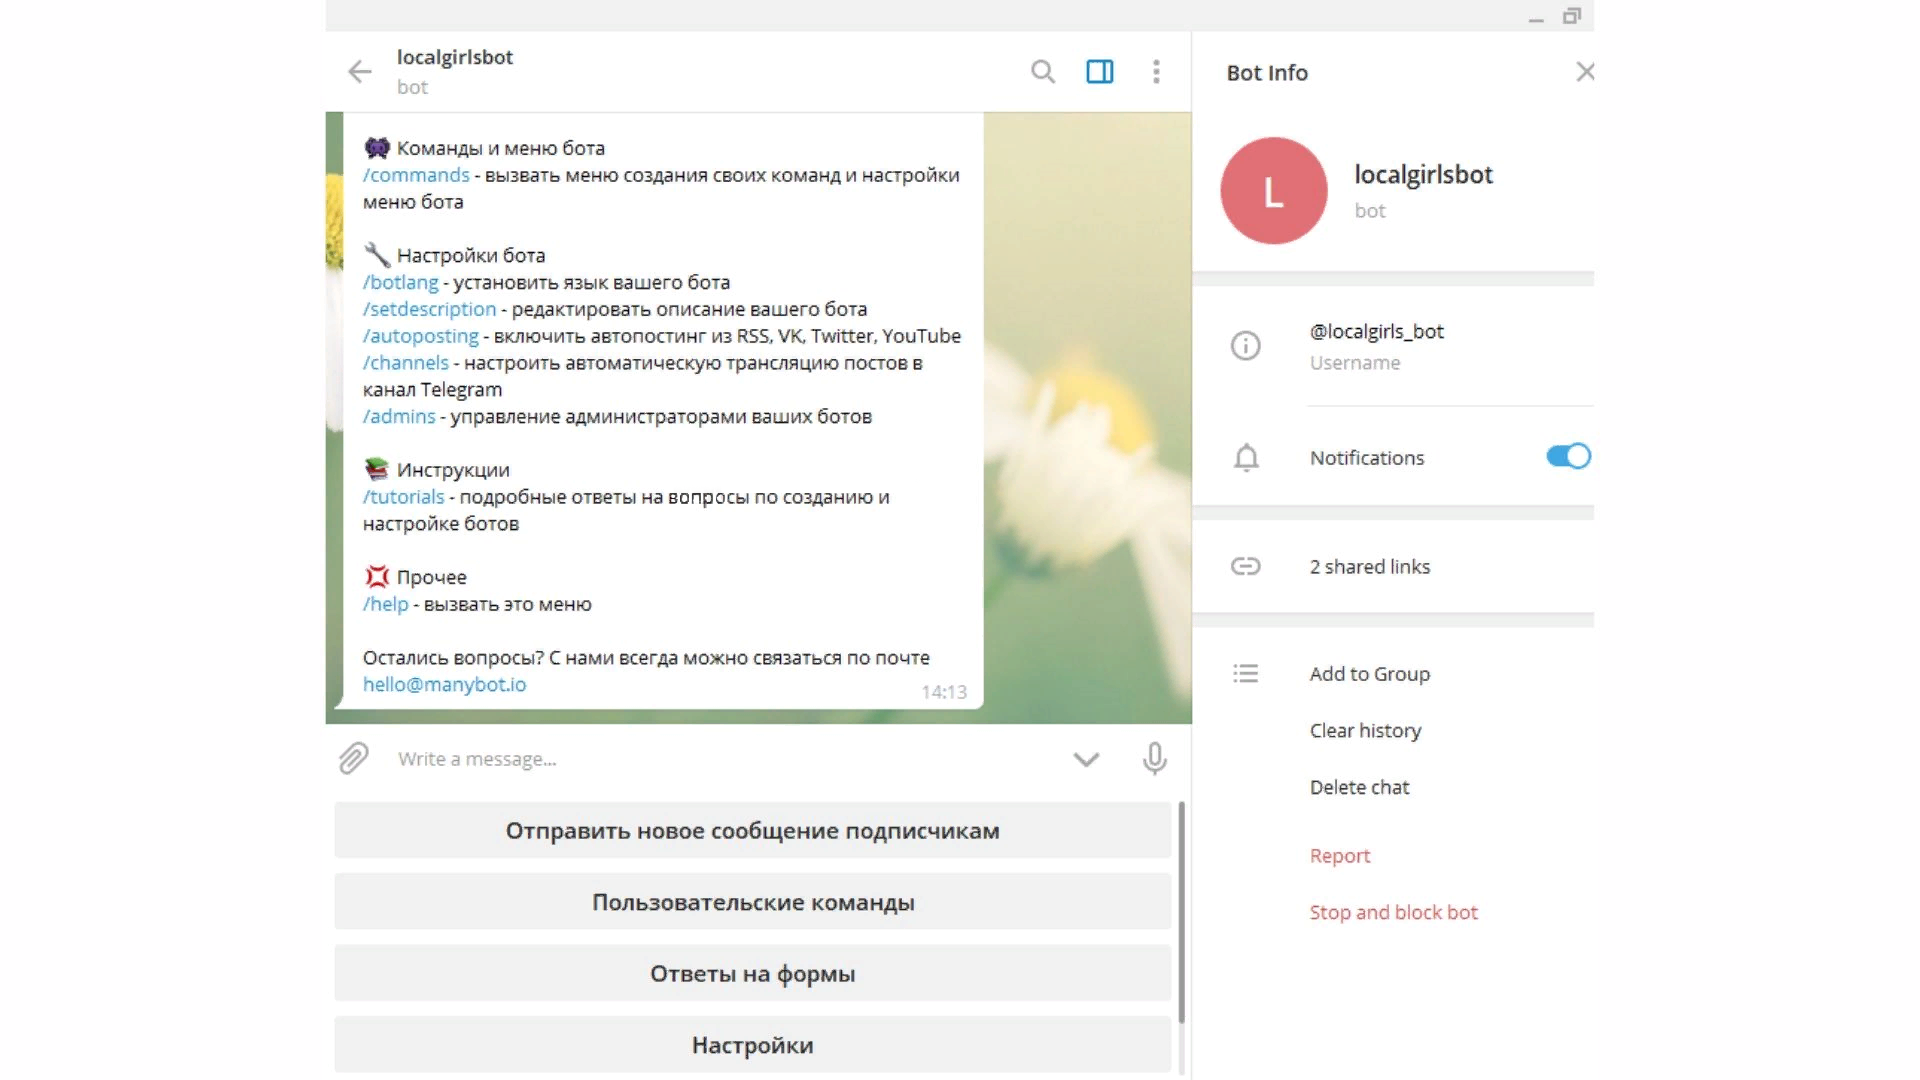Viewport: 1920px width, 1080px height.
Task: Choose Clear history in Bot Info
Action: tap(1365, 731)
